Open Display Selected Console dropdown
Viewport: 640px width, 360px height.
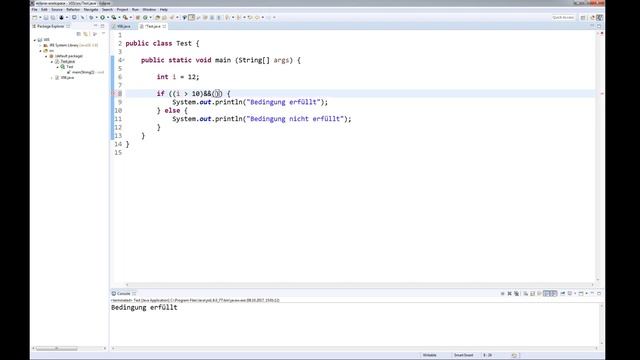tap(575, 293)
